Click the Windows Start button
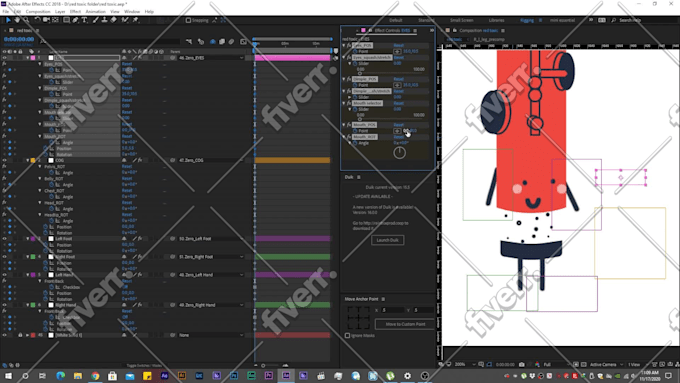The image size is (680, 383). (8, 376)
